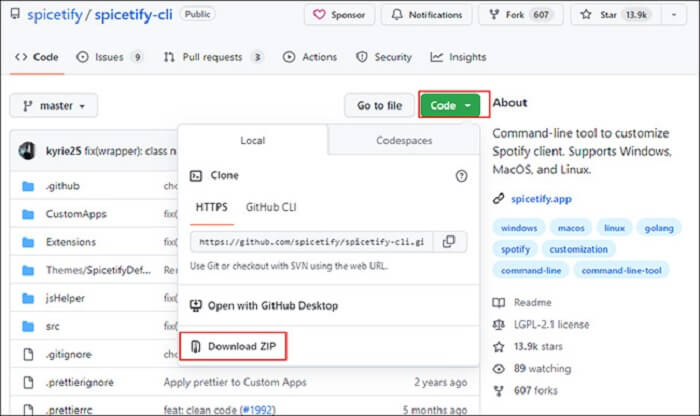
Task: Open the 89 watching link
Action: coord(542,369)
